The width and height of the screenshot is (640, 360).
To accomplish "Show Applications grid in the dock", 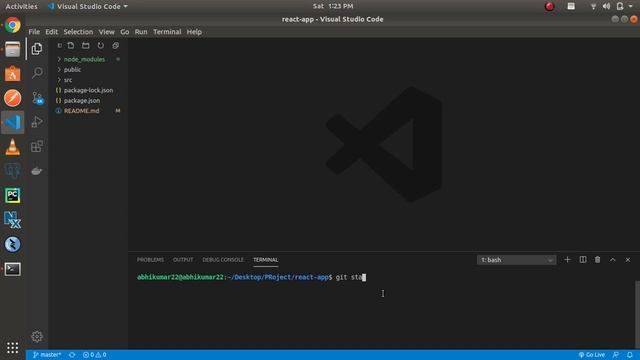I will point(13,348).
